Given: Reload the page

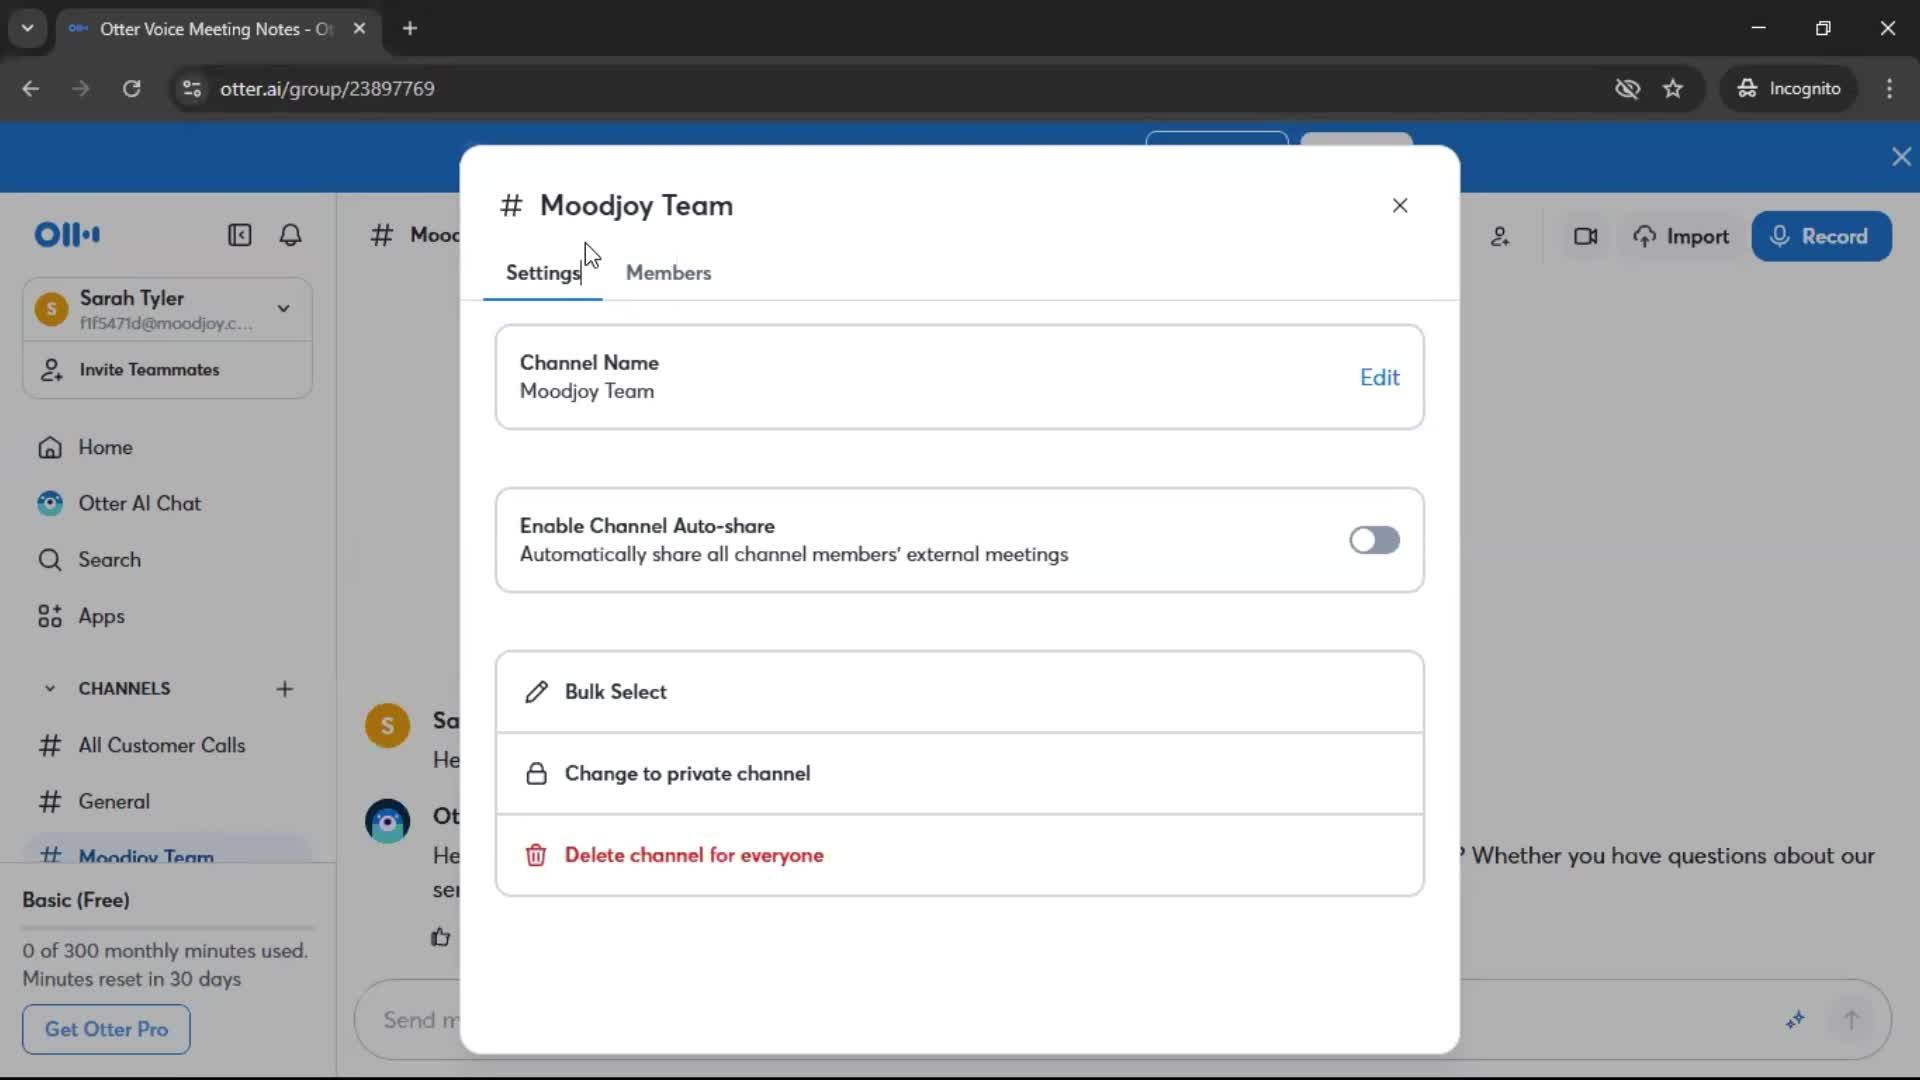Looking at the screenshot, I should (131, 88).
